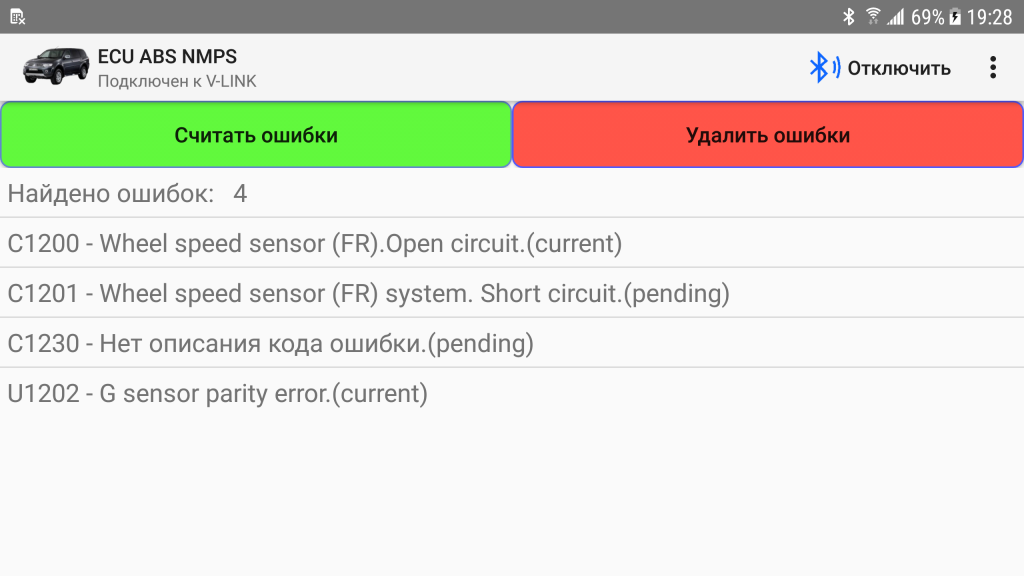Open the three-dot overflow menu
The width and height of the screenshot is (1024, 576).
(992, 68)
